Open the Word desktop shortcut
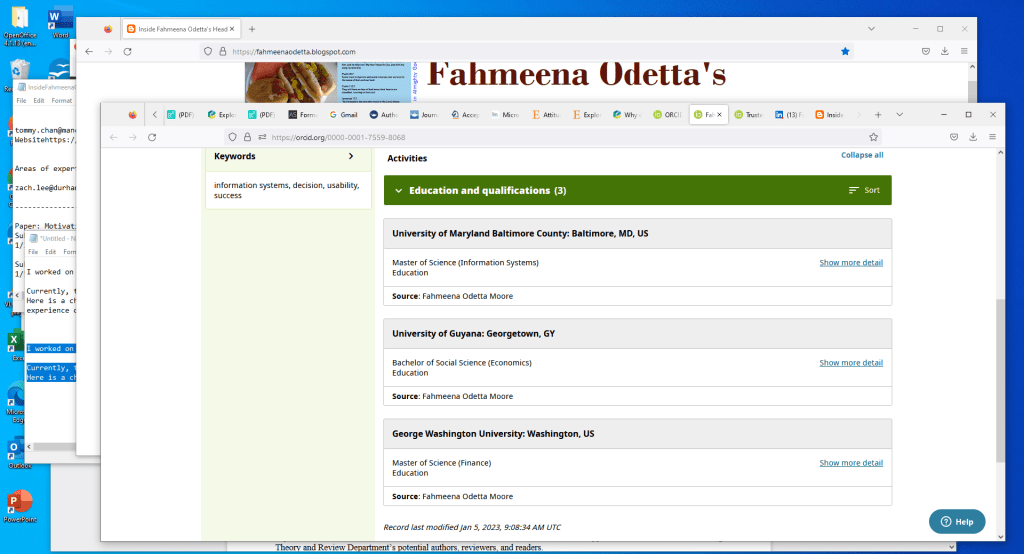 (x=59, y=23)
